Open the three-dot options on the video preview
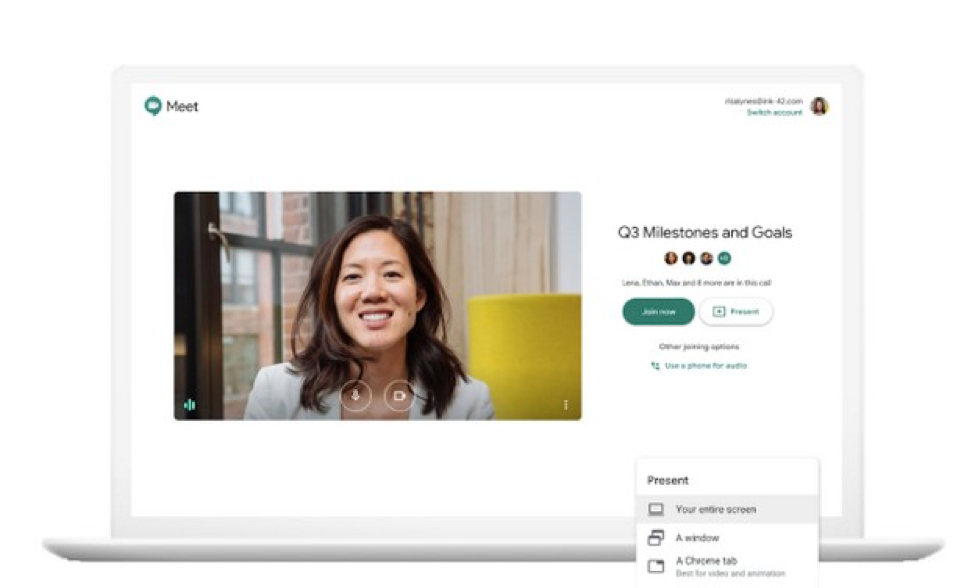Screen dimensions: 975x588 (565, 405)
